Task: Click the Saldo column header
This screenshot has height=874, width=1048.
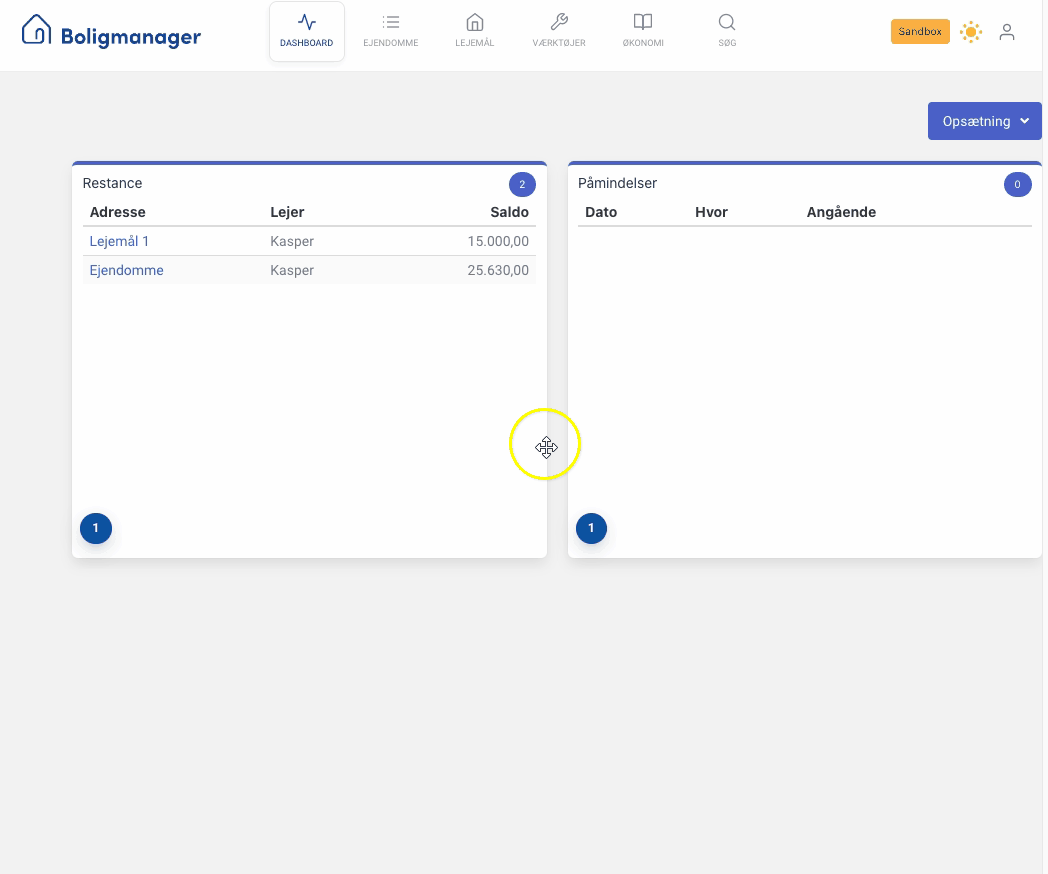Action: [x=509, y=212]
